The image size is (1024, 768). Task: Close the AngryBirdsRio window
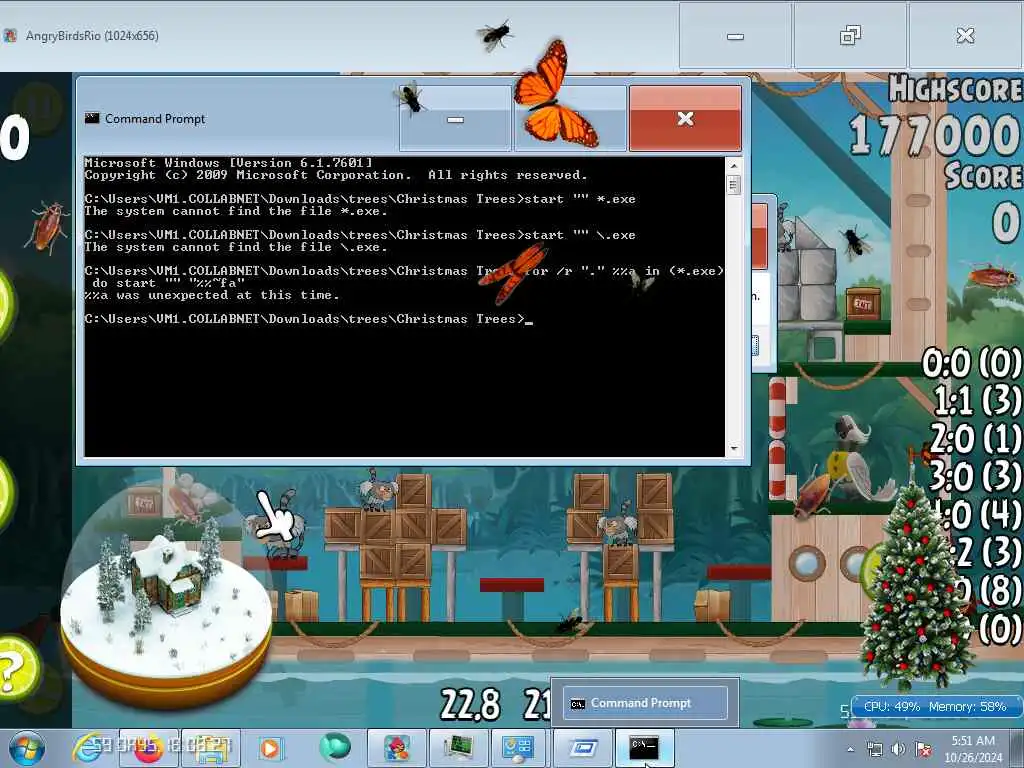[965, 36]
